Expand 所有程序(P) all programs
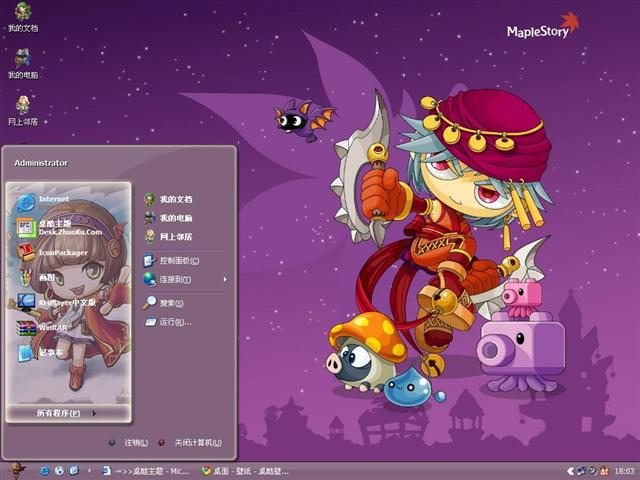This screenshot has width=640, height=480. [x=68, y=413]
